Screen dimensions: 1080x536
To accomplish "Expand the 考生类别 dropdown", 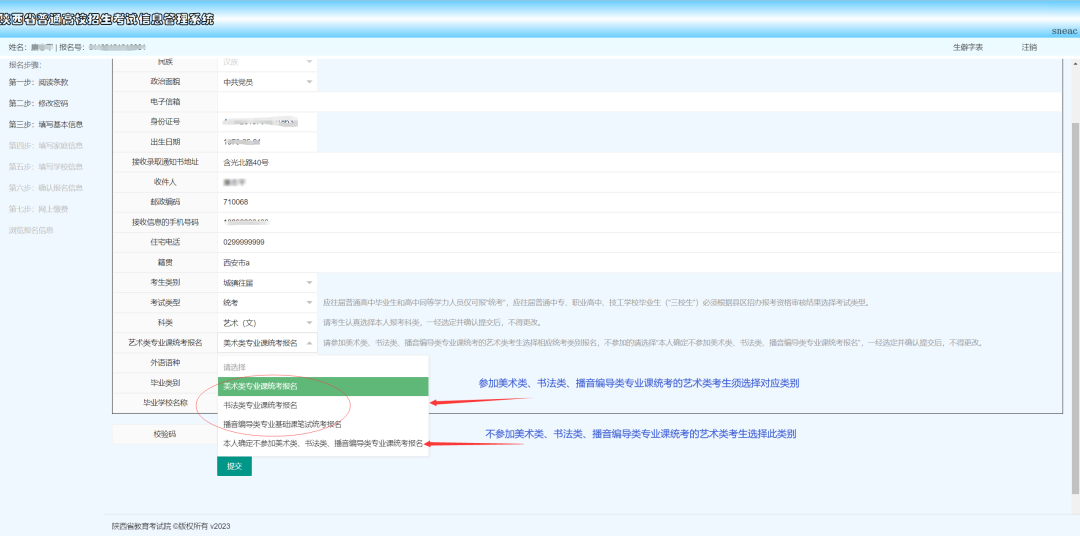I will tap(267, 283).
